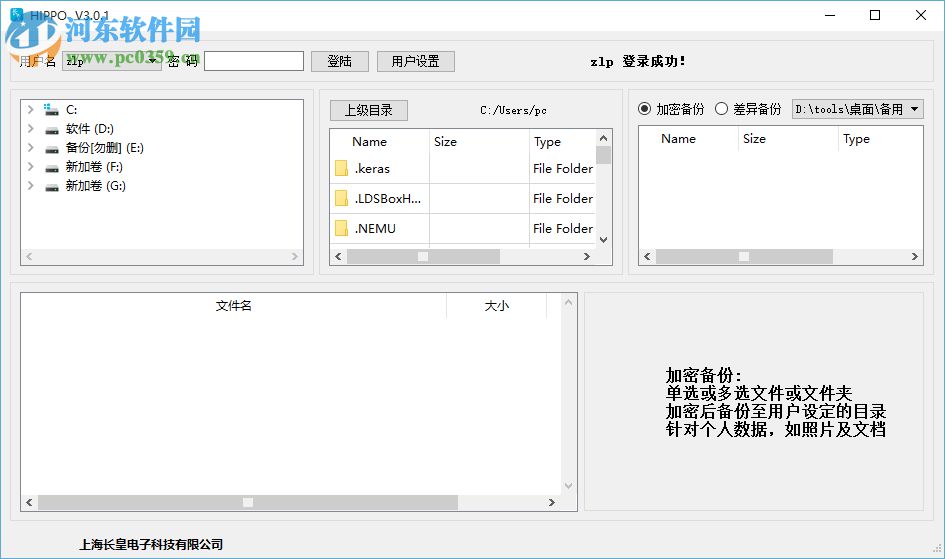Click file list scroll down arrow
This screenshot has width=945, height=559.
pyautogui.click(x=603, y=240)
